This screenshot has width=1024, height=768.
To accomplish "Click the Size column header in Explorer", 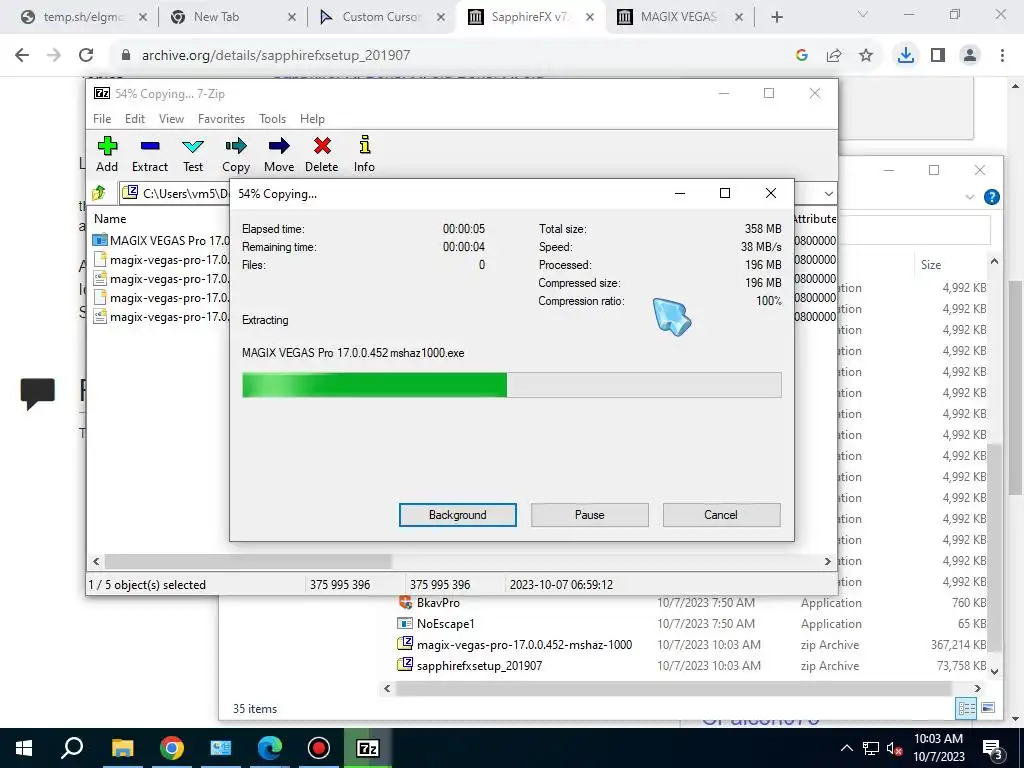I will point(931,264).
